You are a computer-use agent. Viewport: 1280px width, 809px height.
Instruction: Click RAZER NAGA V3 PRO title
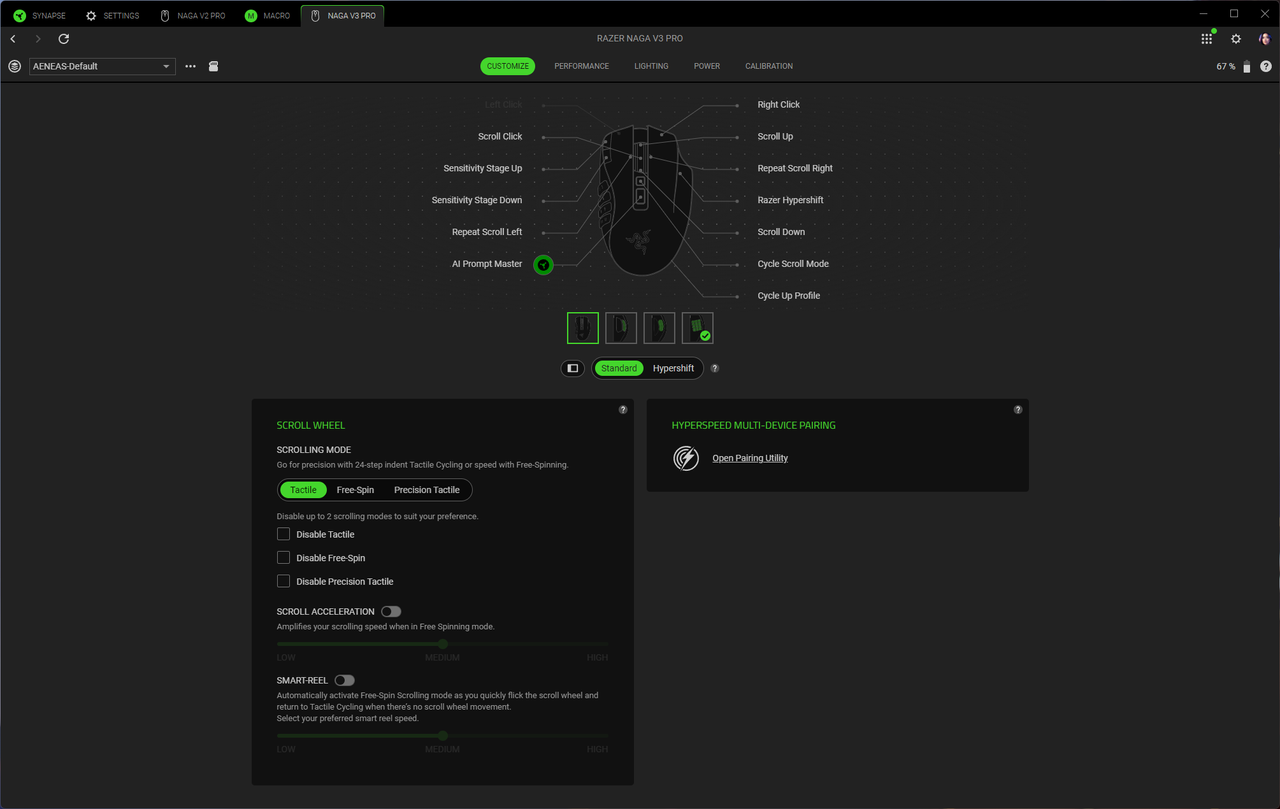(x=640, y=38)
